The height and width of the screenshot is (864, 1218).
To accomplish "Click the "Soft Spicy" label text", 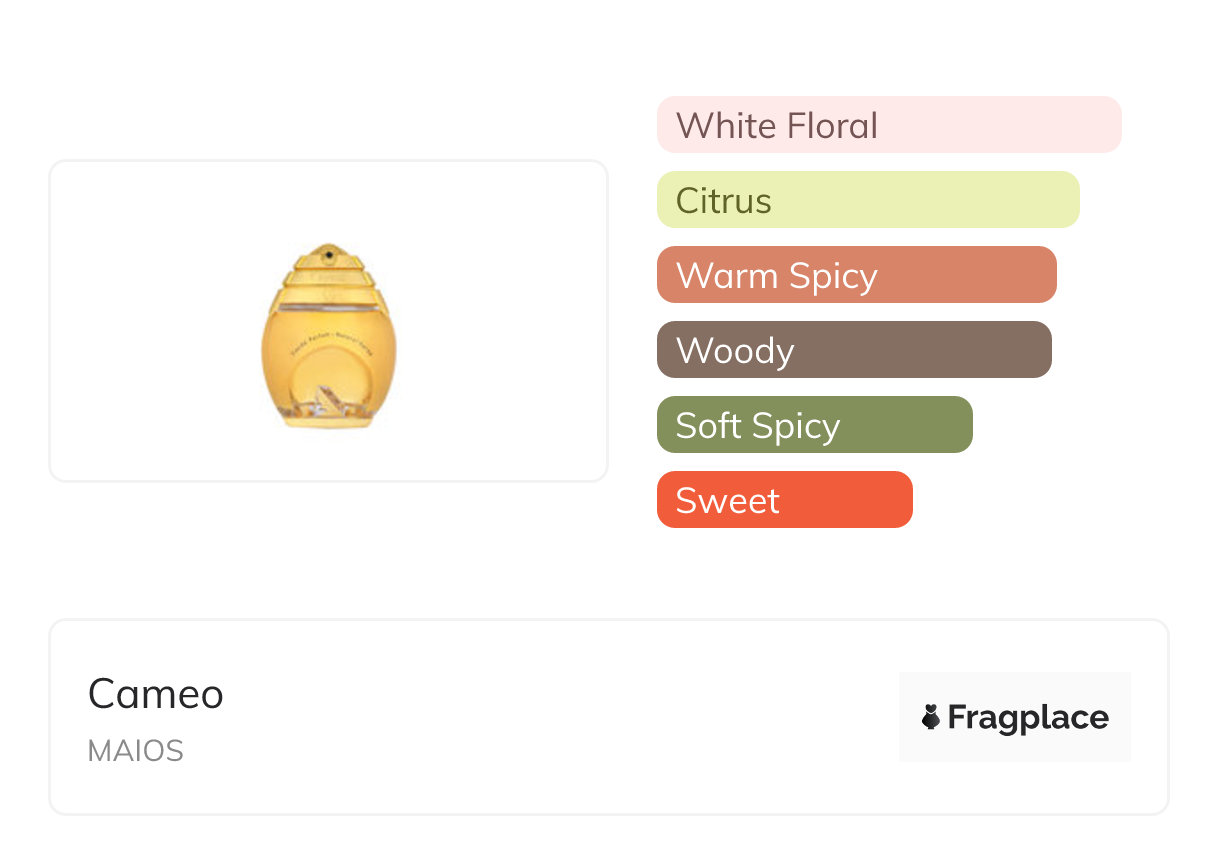I will click(x=757, y=426).
